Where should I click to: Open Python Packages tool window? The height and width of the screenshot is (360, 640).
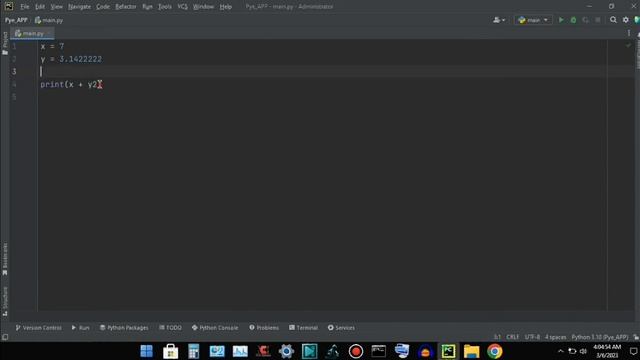124,328
